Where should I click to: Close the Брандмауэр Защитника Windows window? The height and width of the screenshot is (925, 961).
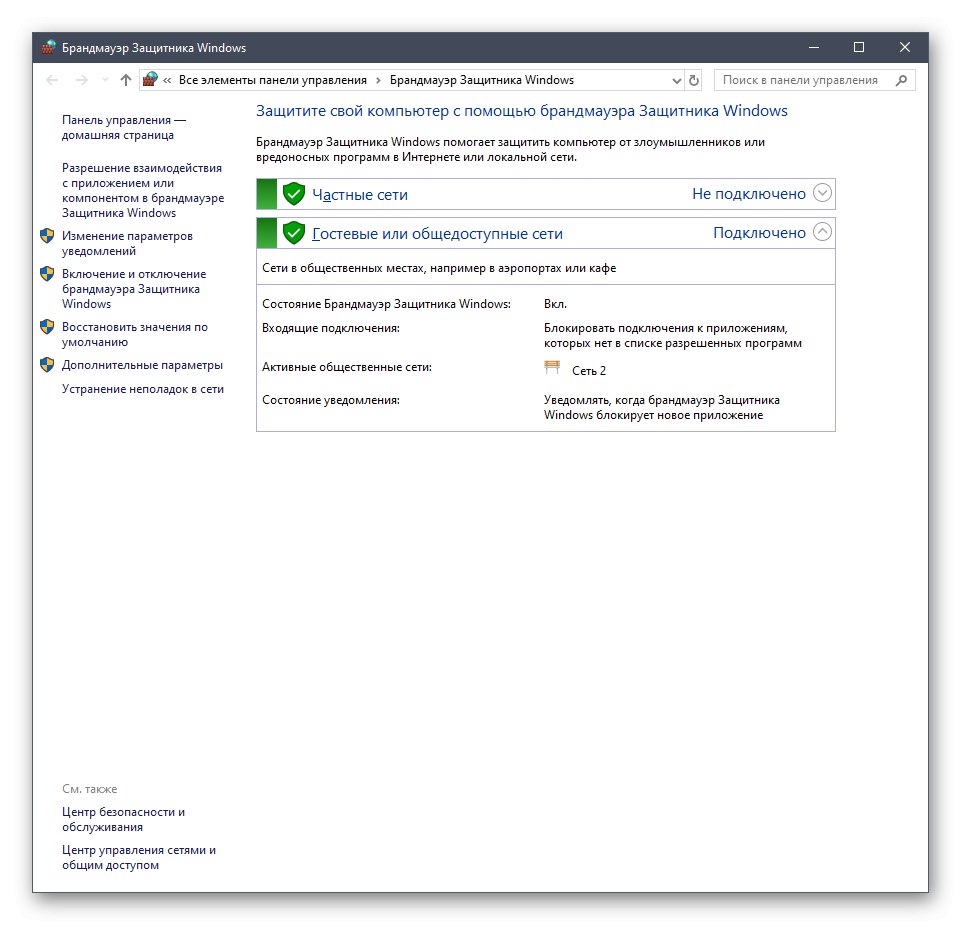(x=905, y=47)
